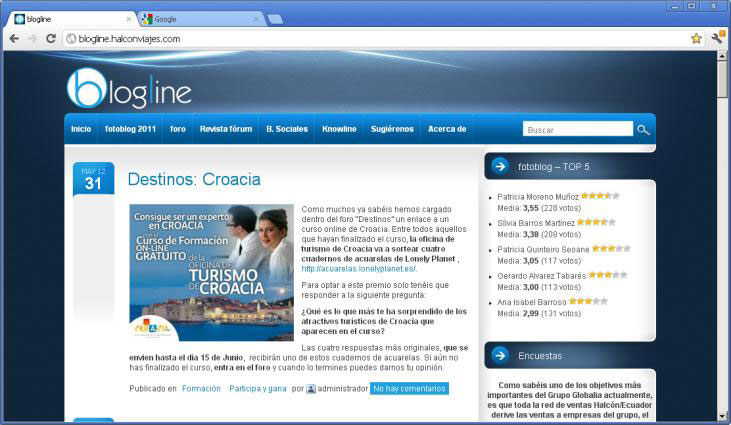Click the arrow icon beside Encuestas

(x=500, y=356)
